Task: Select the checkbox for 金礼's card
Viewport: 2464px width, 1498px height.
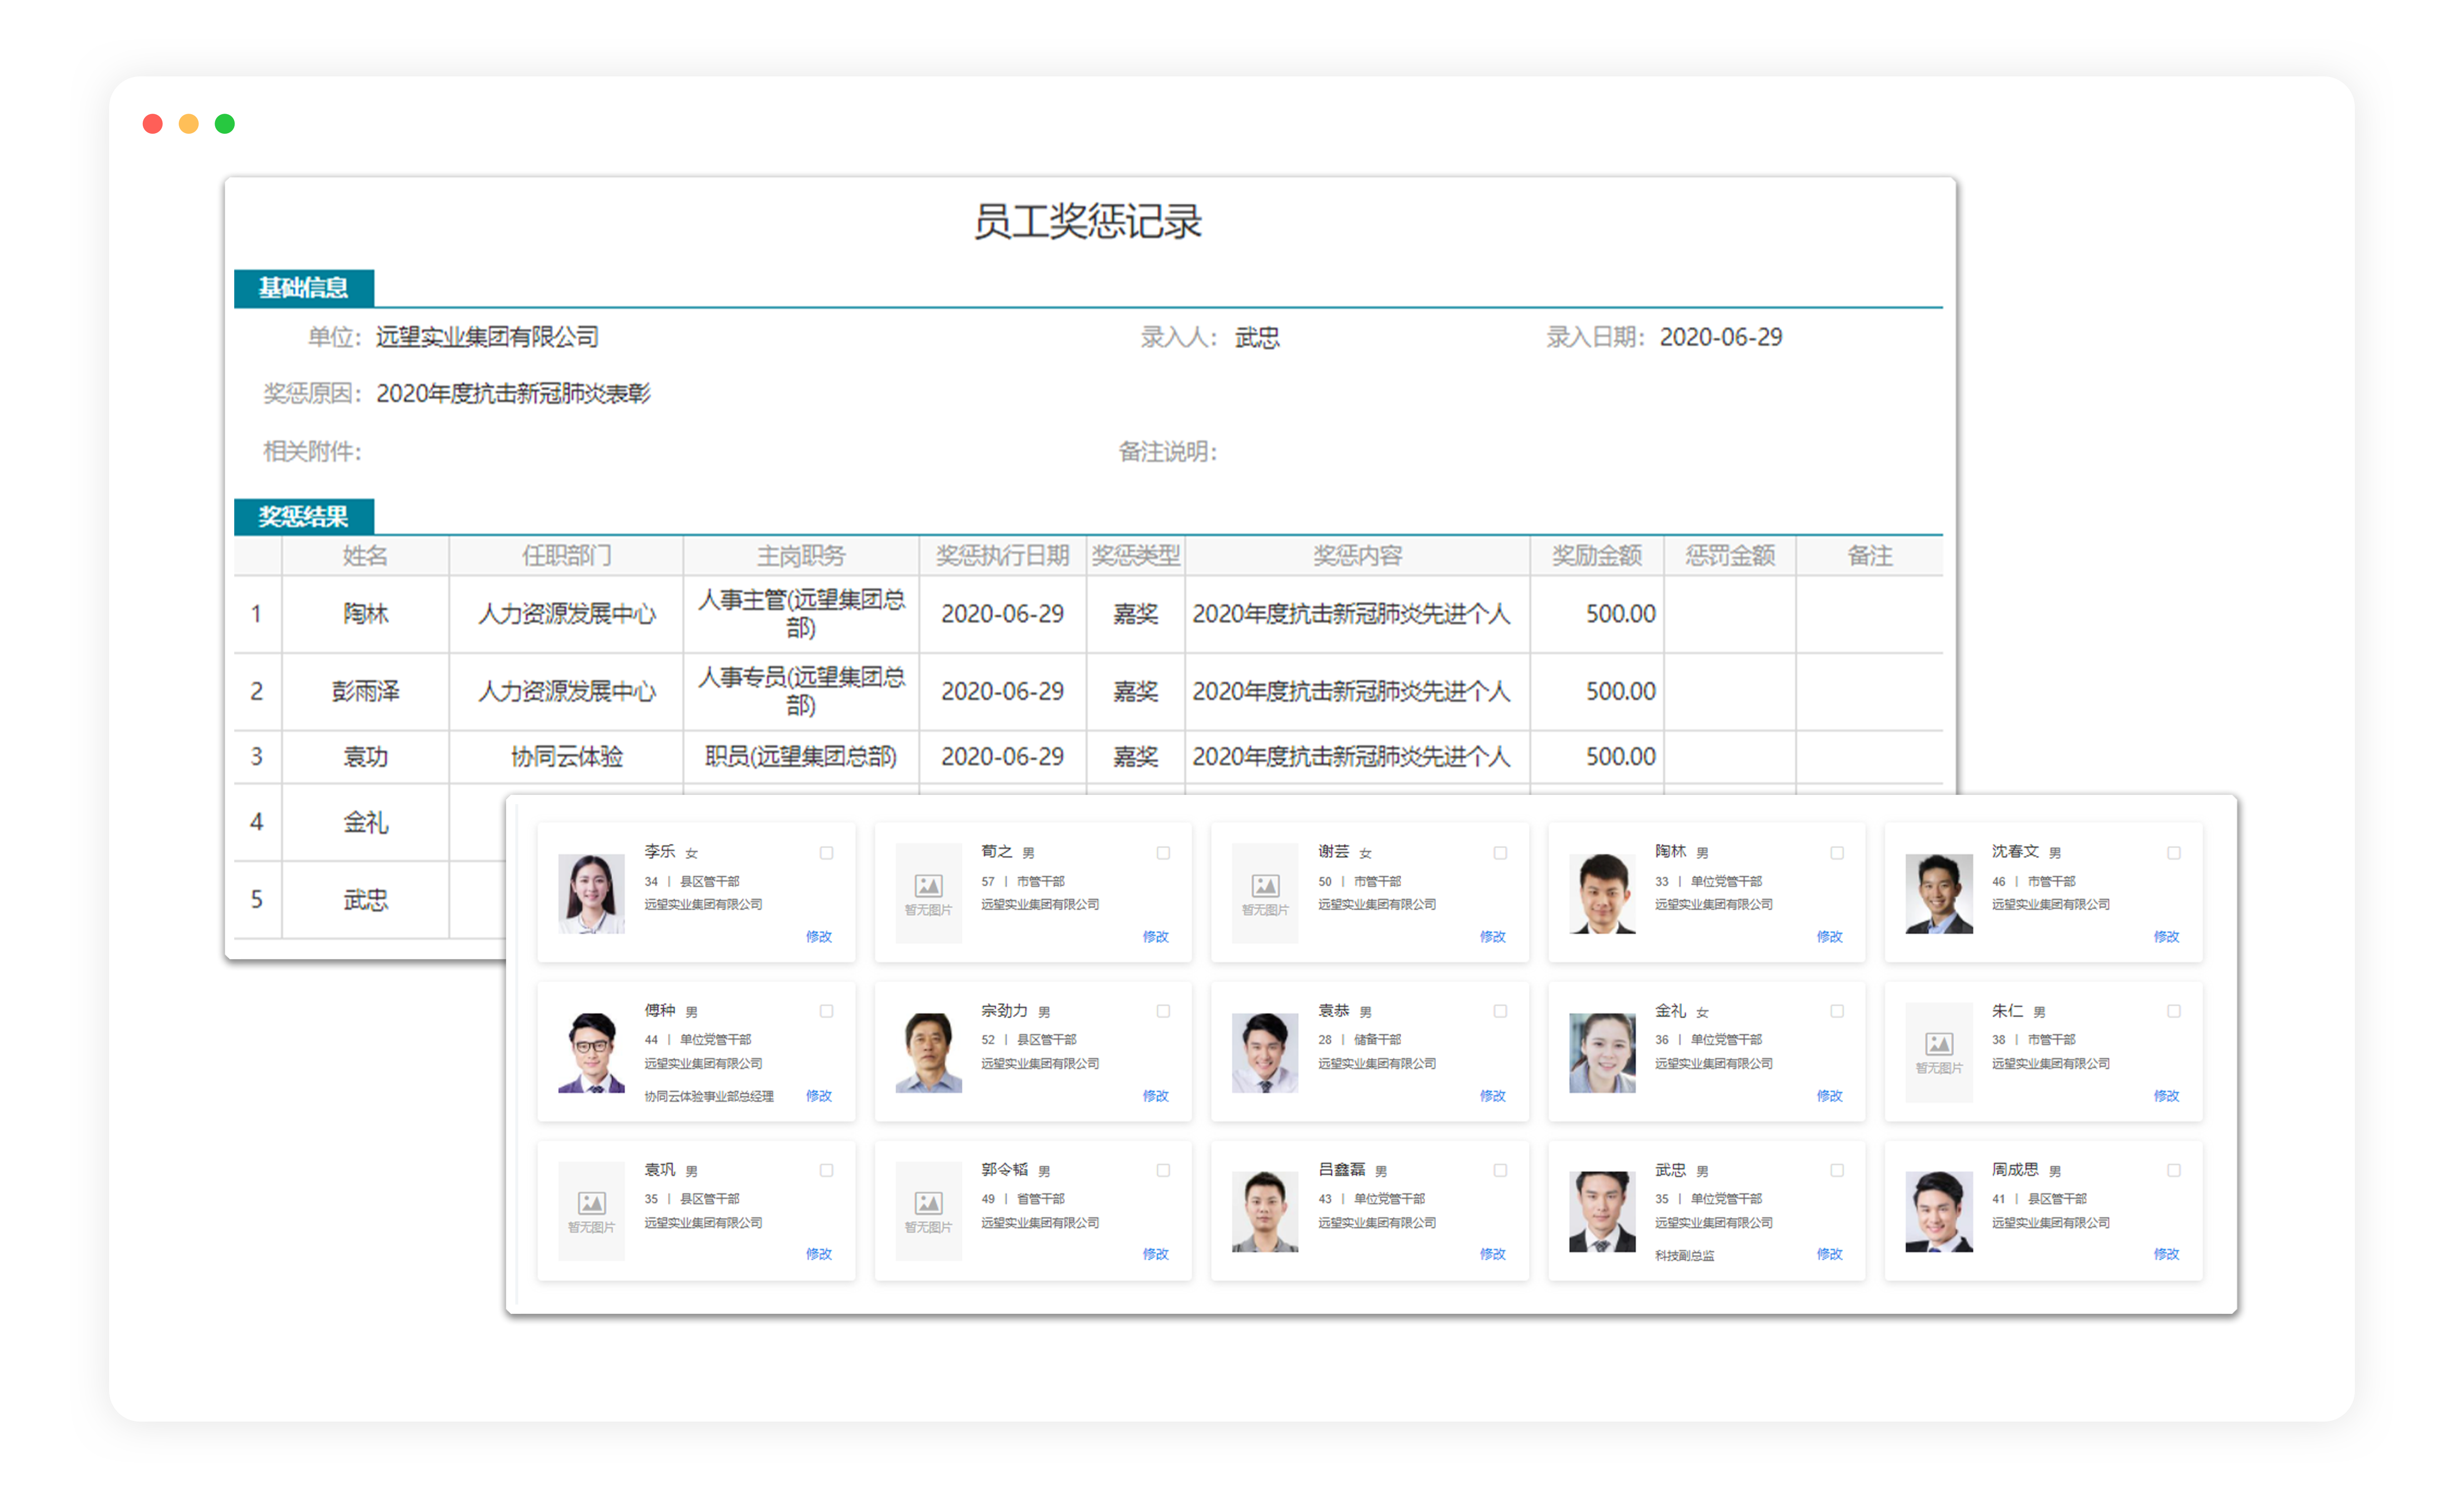Action: [x=1837, y=1011]
